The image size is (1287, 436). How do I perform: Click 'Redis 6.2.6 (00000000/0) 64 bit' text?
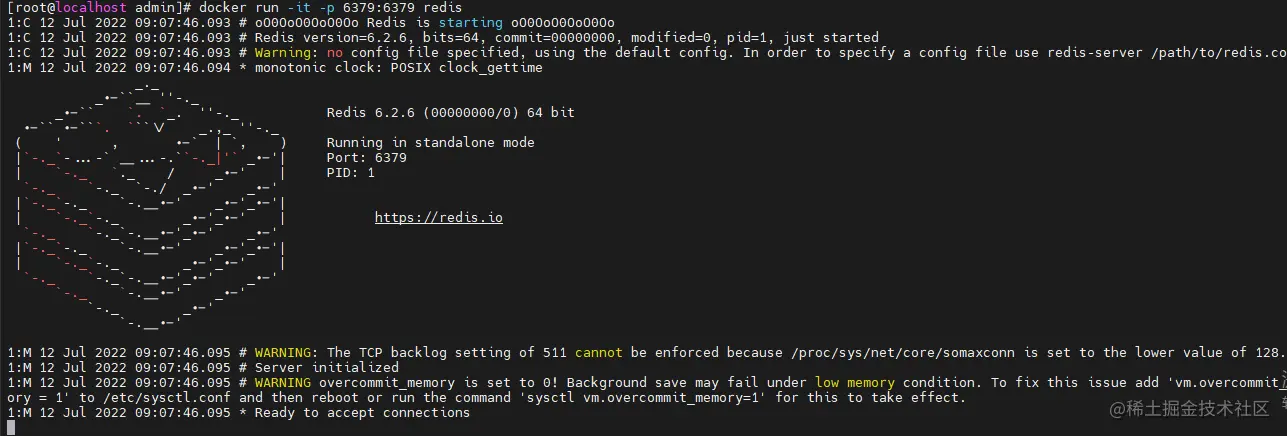click(x=450, y=113)
